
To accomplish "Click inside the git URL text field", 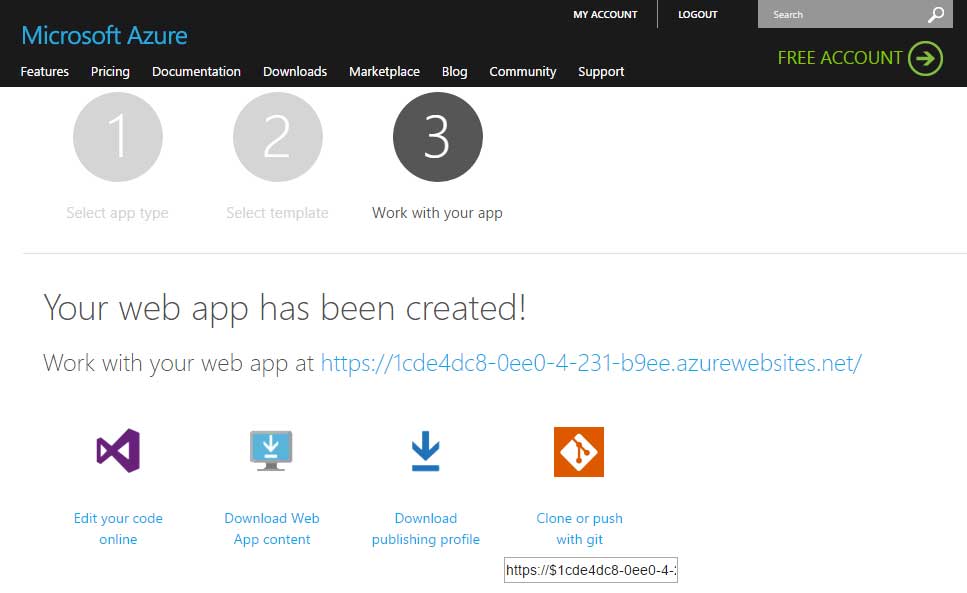I will pyautogui.click(x=590, y=571).
